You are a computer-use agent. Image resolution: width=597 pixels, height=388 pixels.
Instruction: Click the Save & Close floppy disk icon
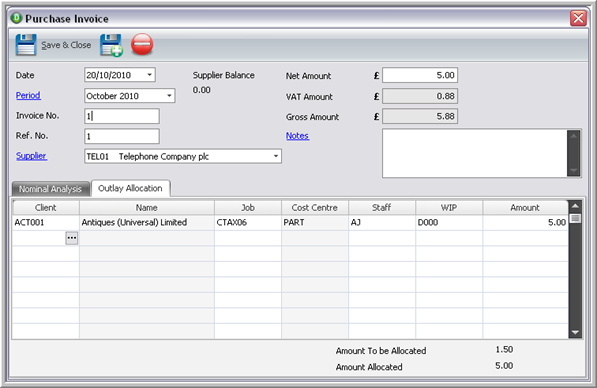tap(26, 45)
